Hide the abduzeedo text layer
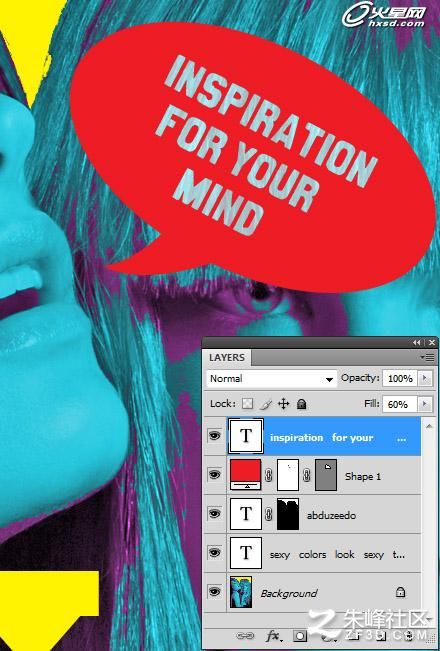Screen dimensions: 440x651 [x=215, y=514]
